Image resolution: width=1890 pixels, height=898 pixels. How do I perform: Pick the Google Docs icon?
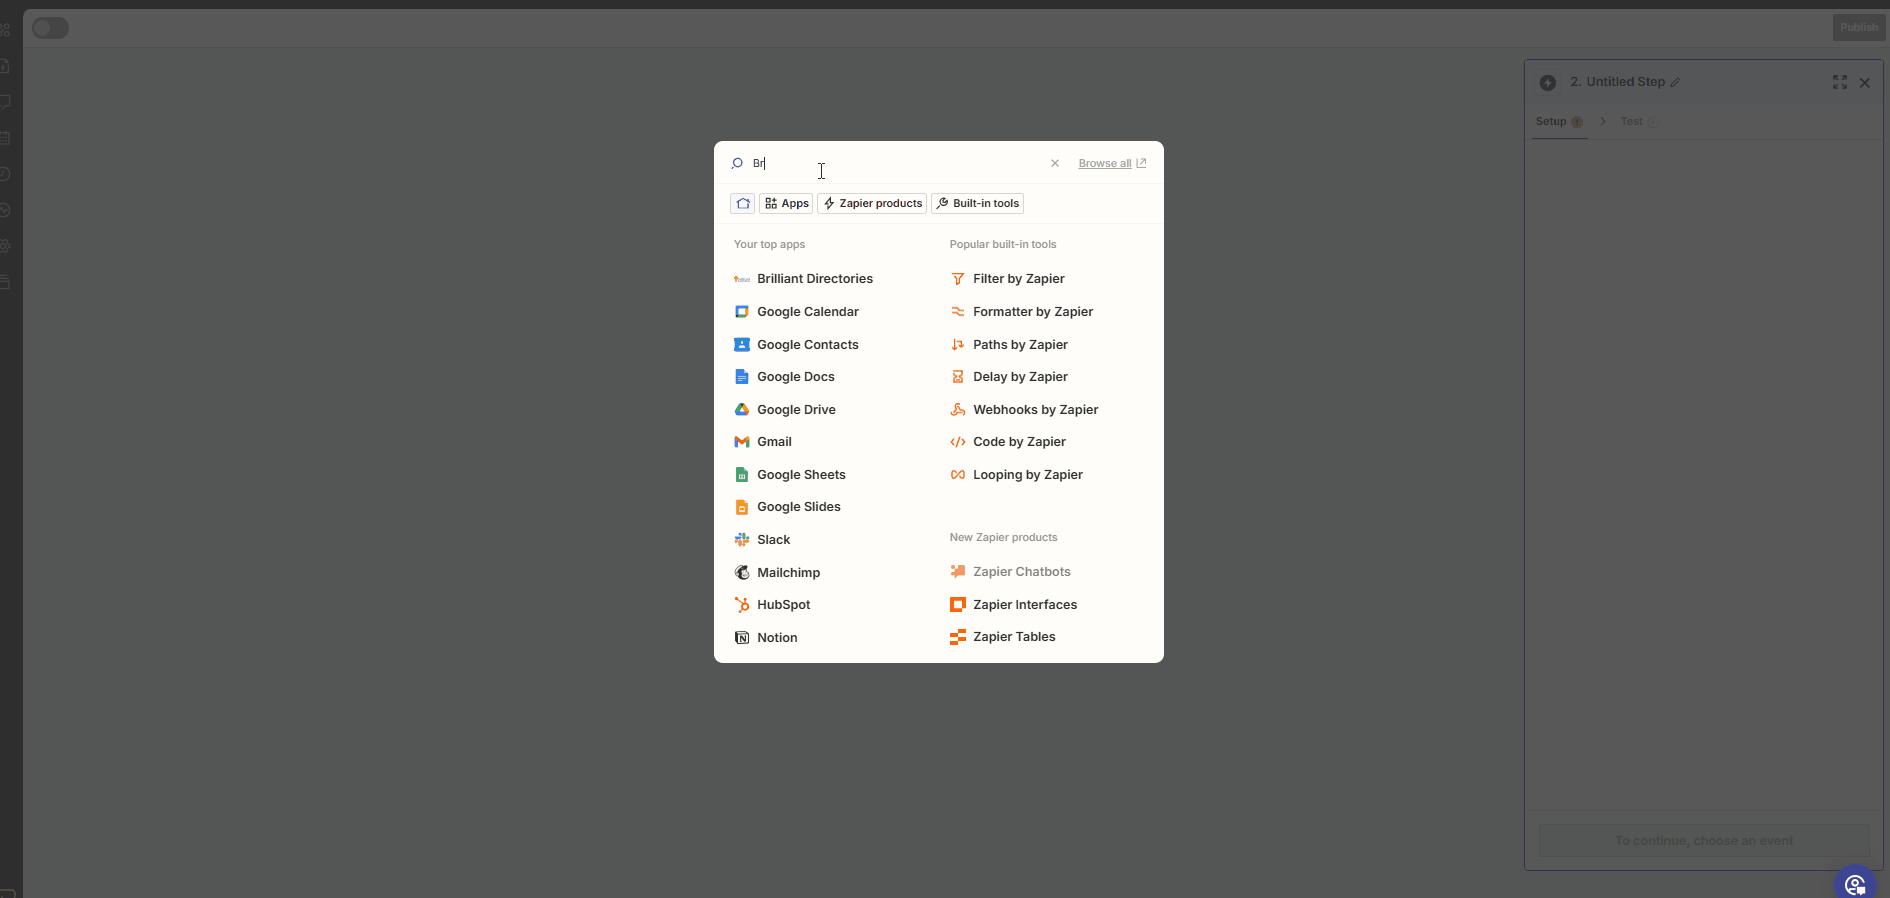[x=742, y=377]
